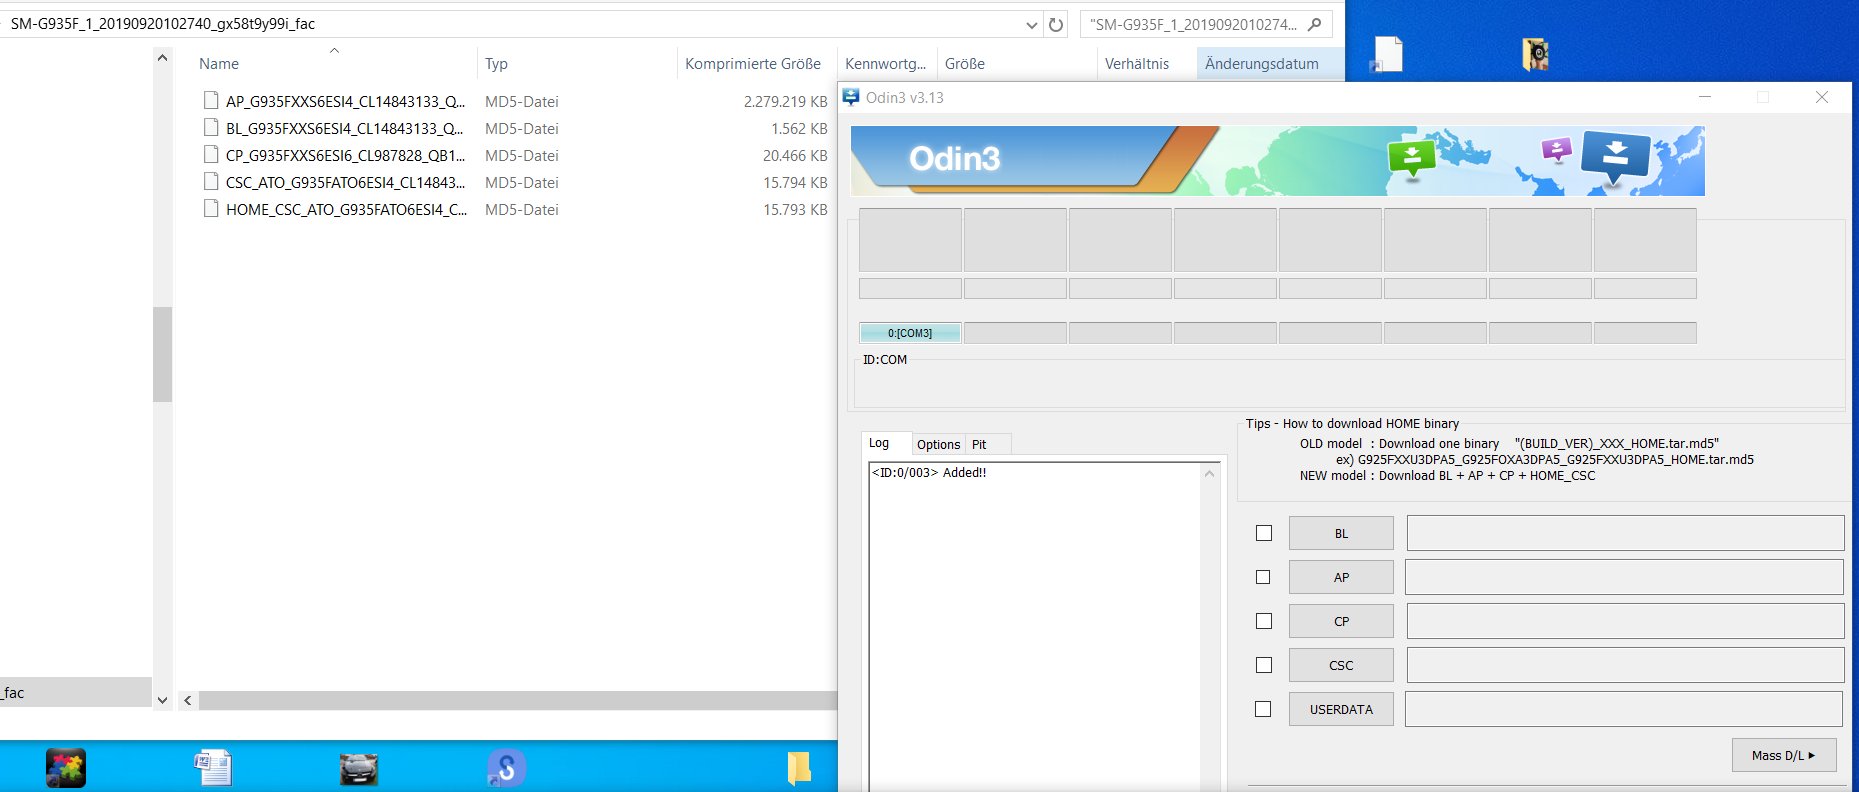
Task: Open the car image icon in taskbar
Action: [359, 768]
